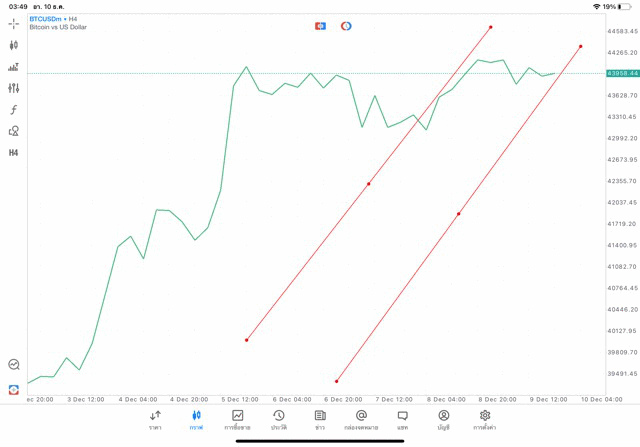The image size is (640, 447).
Task: Tap the blue-red trade panel icon at bottom left
Action: 14,388
